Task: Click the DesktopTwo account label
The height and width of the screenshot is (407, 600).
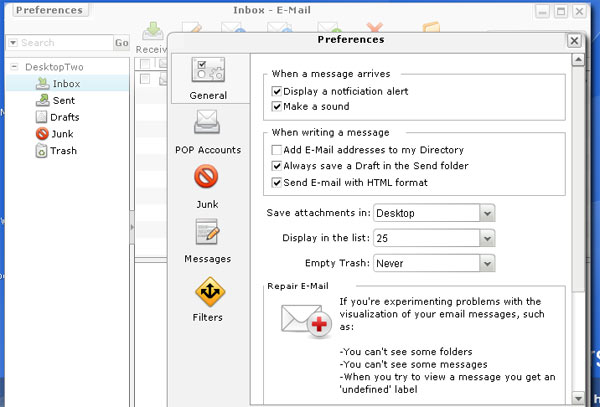Action: coord(54,67)
